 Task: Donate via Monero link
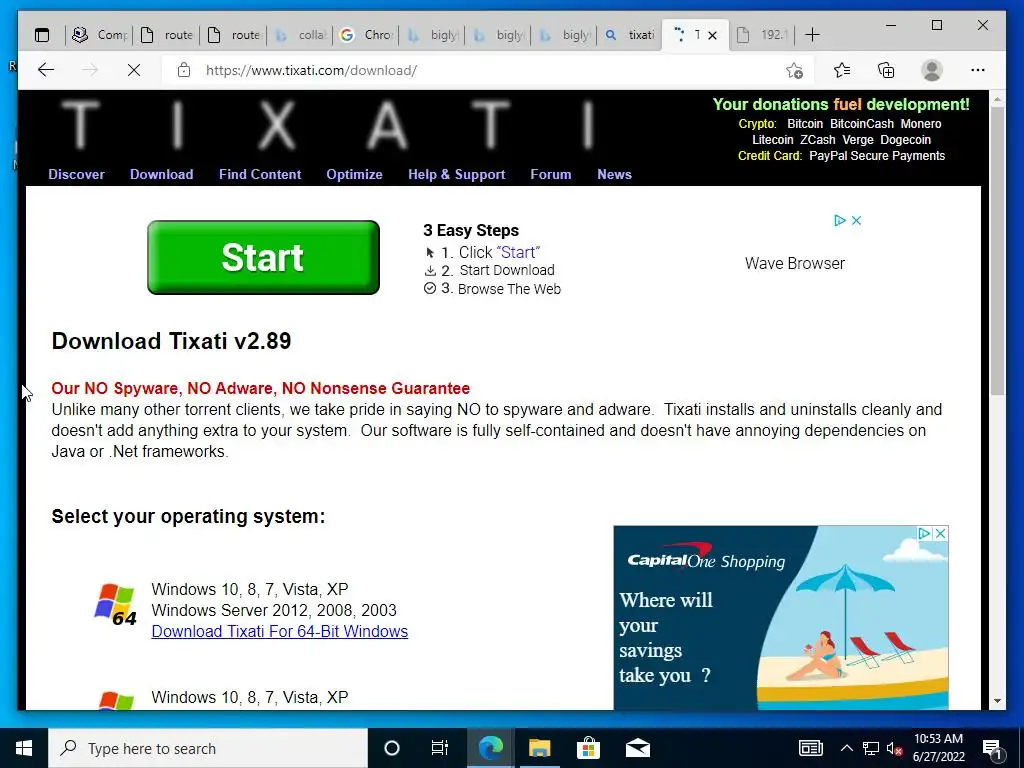921,124
